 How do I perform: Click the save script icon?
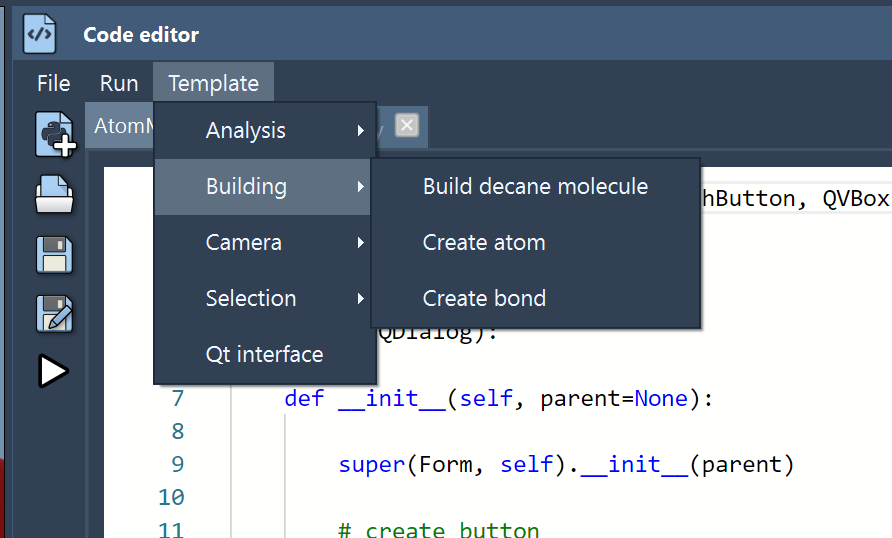(x=54, y=254)
